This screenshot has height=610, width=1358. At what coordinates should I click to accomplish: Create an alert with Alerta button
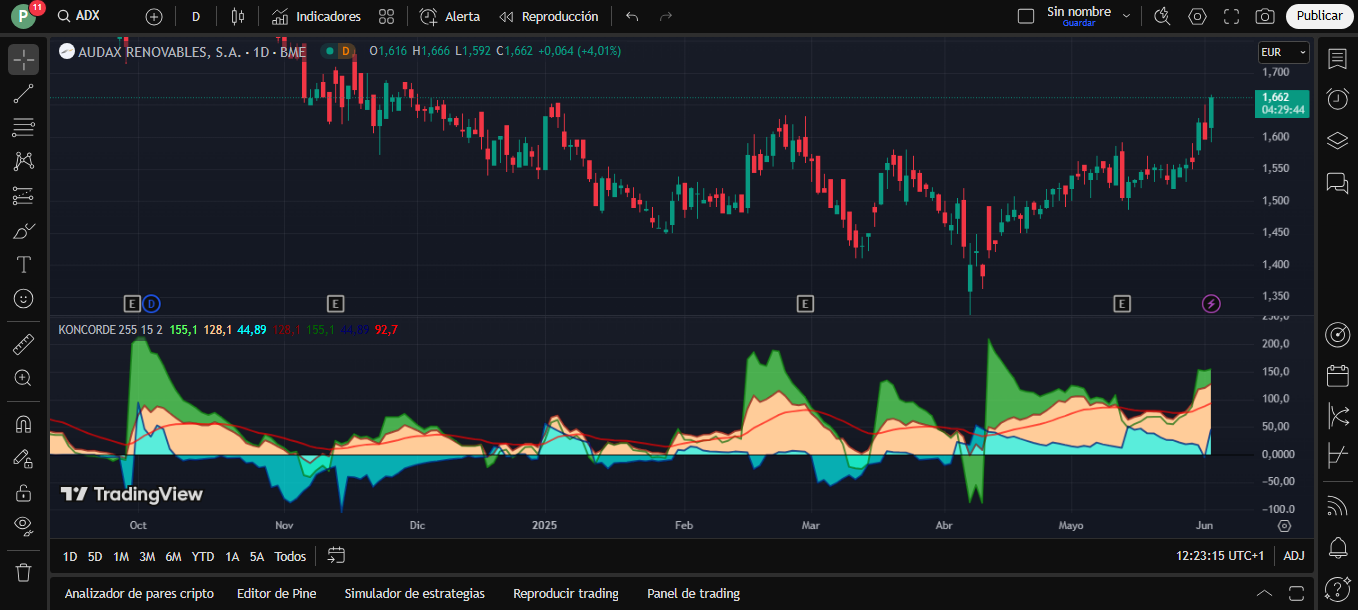450,16
